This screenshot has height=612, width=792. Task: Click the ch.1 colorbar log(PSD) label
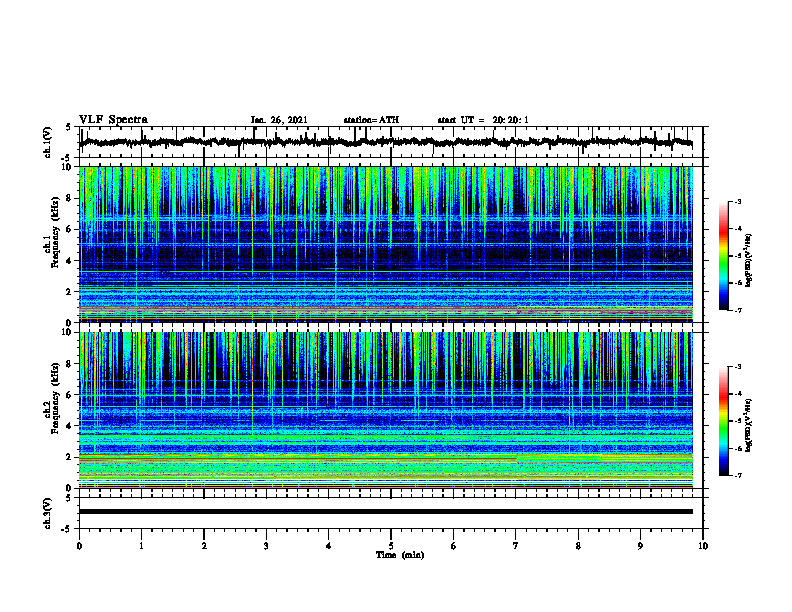point(748,261)
